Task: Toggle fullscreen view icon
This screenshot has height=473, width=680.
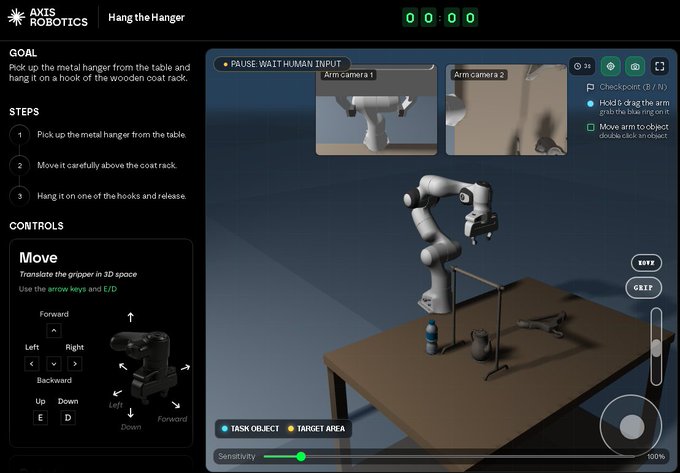Action: coord(660,66)
